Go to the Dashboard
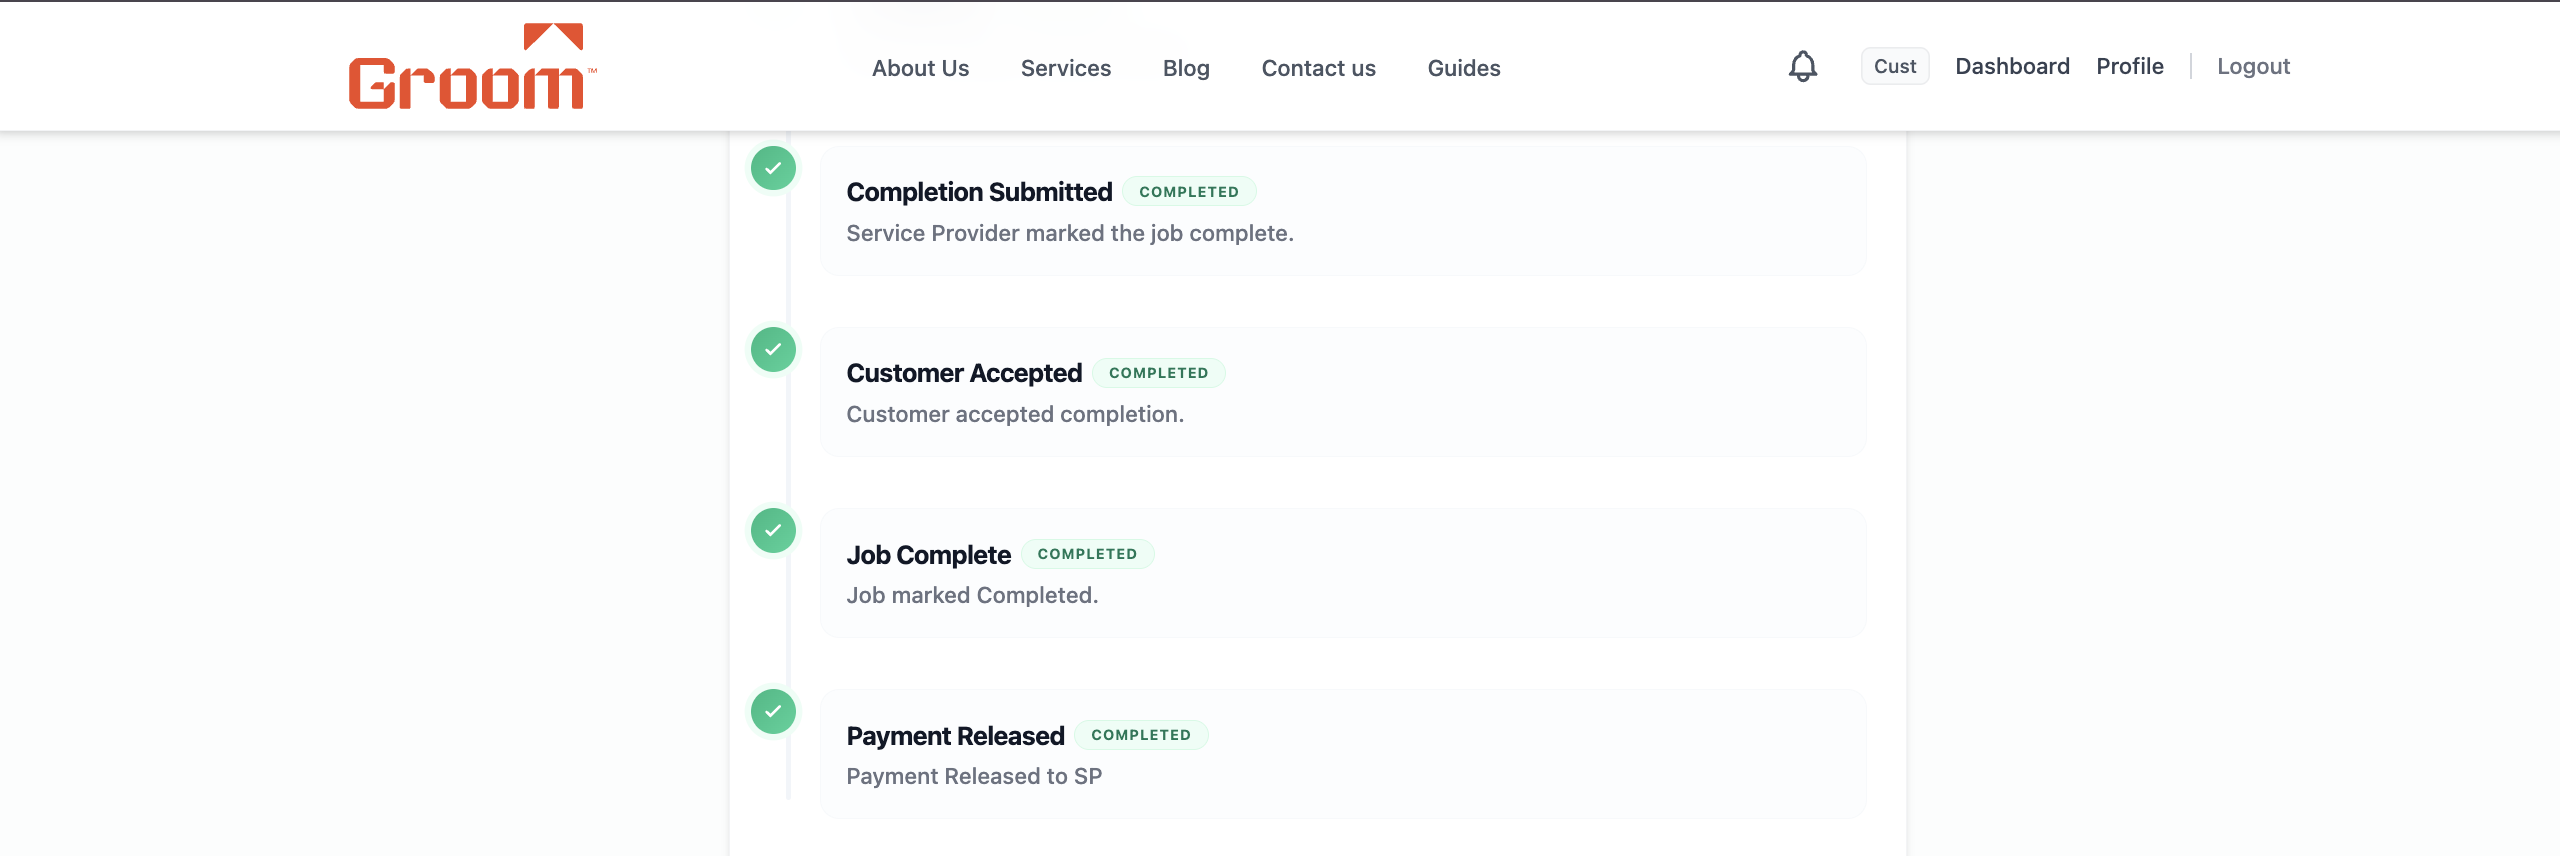Viewport: 2560px width, 856px height. pos(2012,66)
